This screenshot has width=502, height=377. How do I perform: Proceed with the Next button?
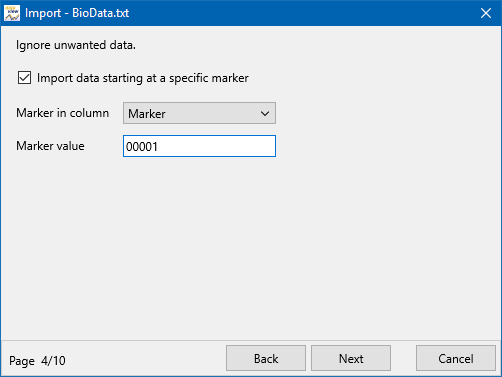(x=351, y=358)
